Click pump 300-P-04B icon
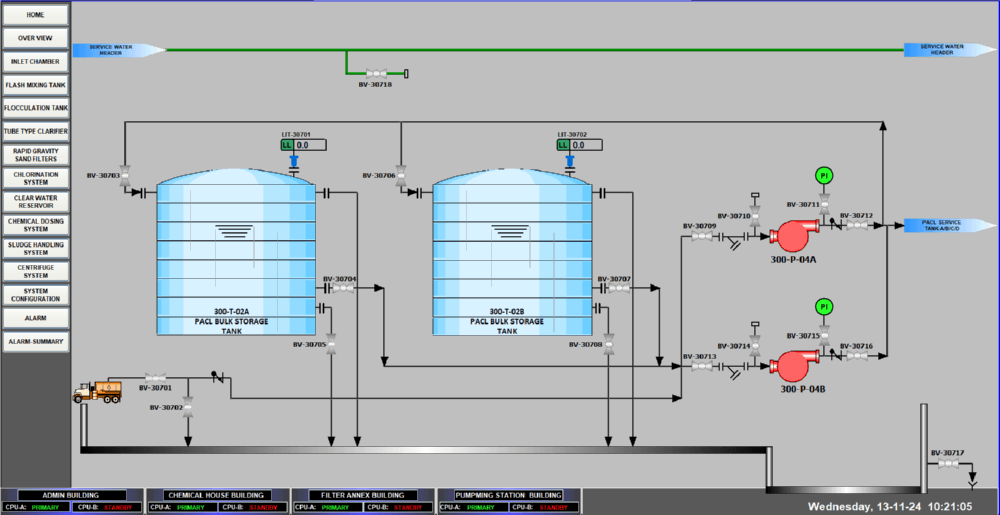Viewport: 1000px width, 515px height. pos(794,367)
